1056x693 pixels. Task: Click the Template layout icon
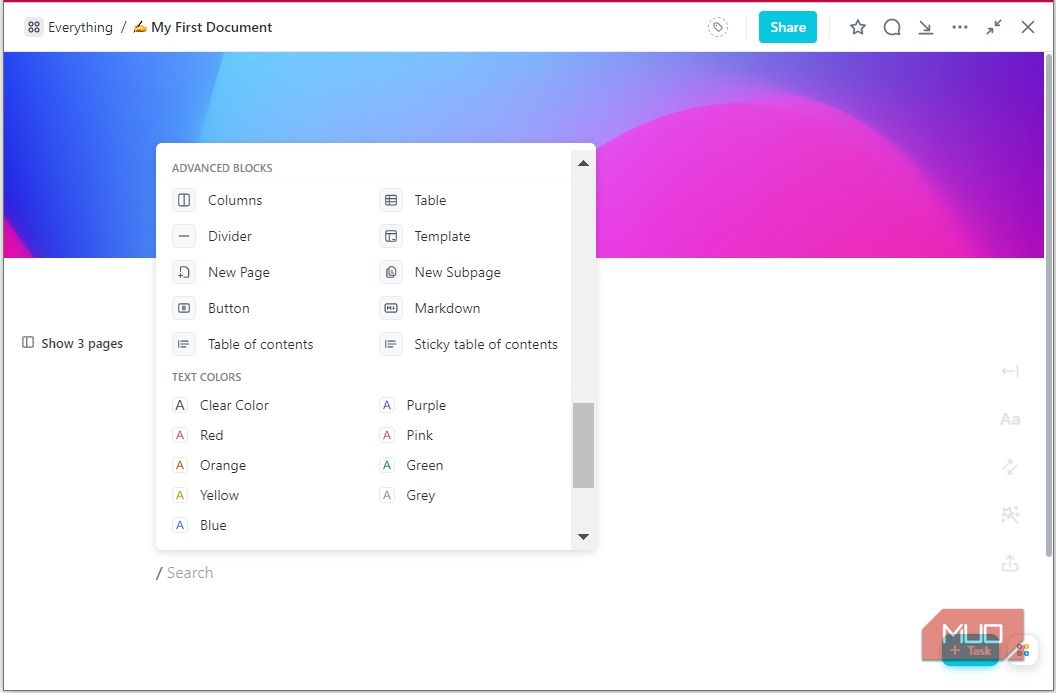click(x=391, y=236)
